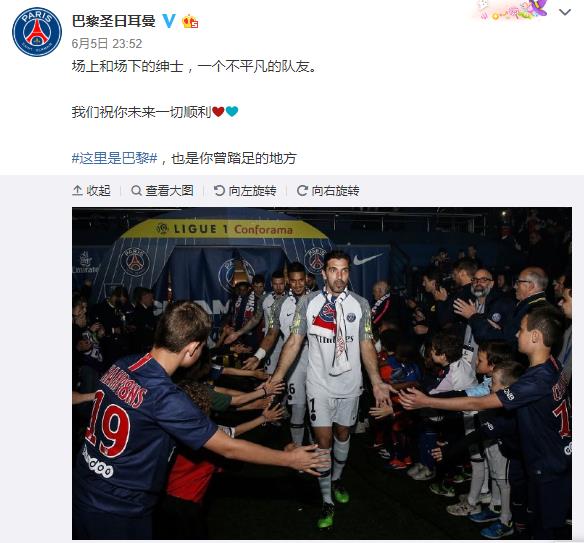
Task: Click the blue heart emoji in post
Action: tap(232, 111)
